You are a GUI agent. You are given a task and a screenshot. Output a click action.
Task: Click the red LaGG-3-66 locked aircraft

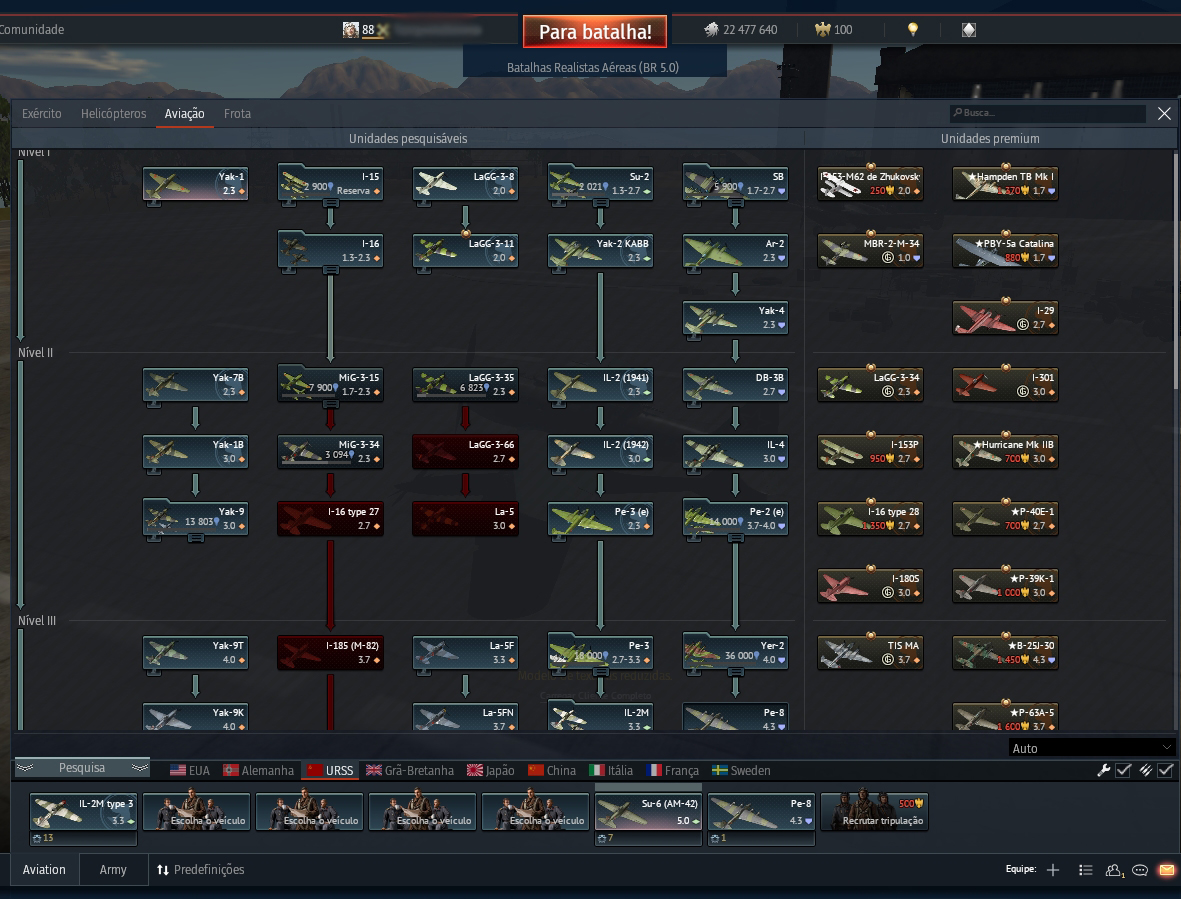(x=465, y=452)
